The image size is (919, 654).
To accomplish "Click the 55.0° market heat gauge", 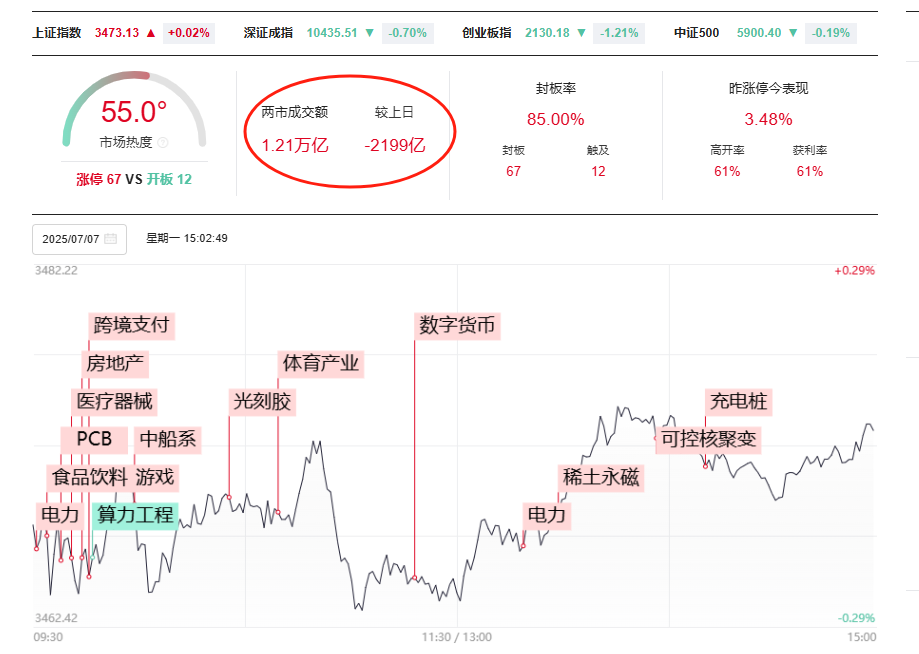I will [x=134, y=112].
